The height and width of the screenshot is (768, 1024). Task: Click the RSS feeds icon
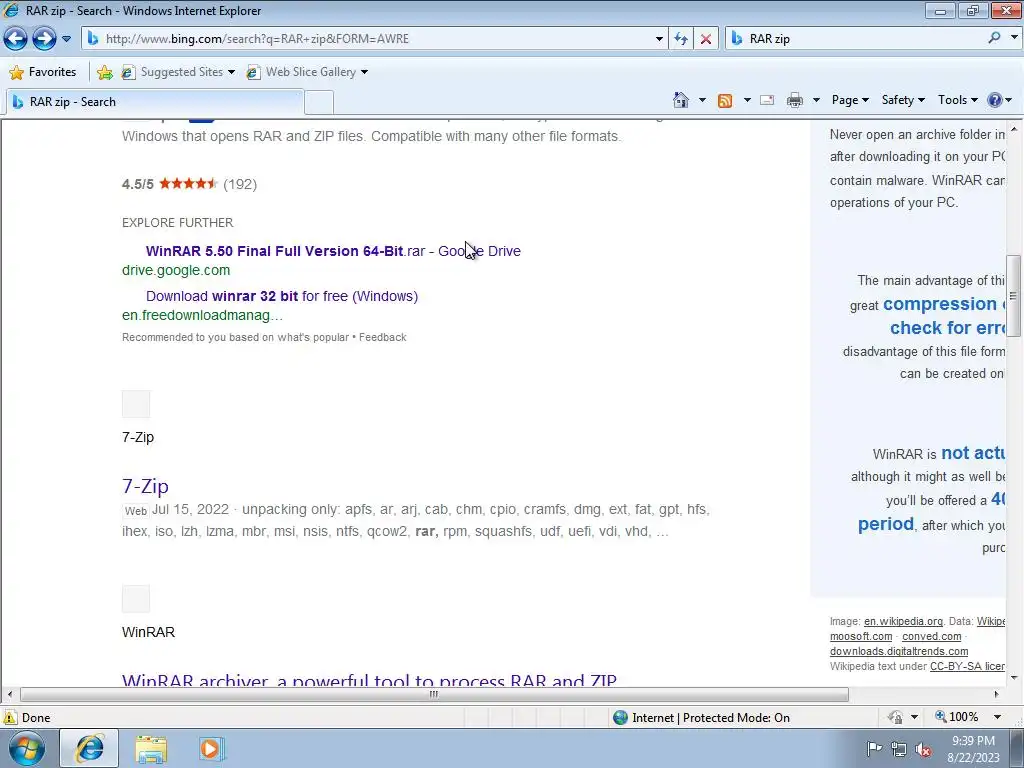click(x=725, y=100)
